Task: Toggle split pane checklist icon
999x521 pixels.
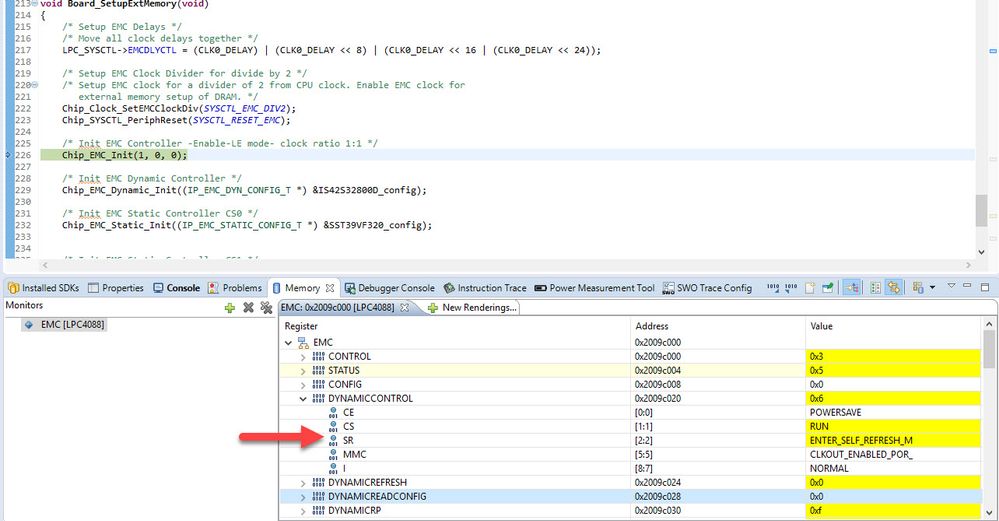Action: (x=875, y=288)
